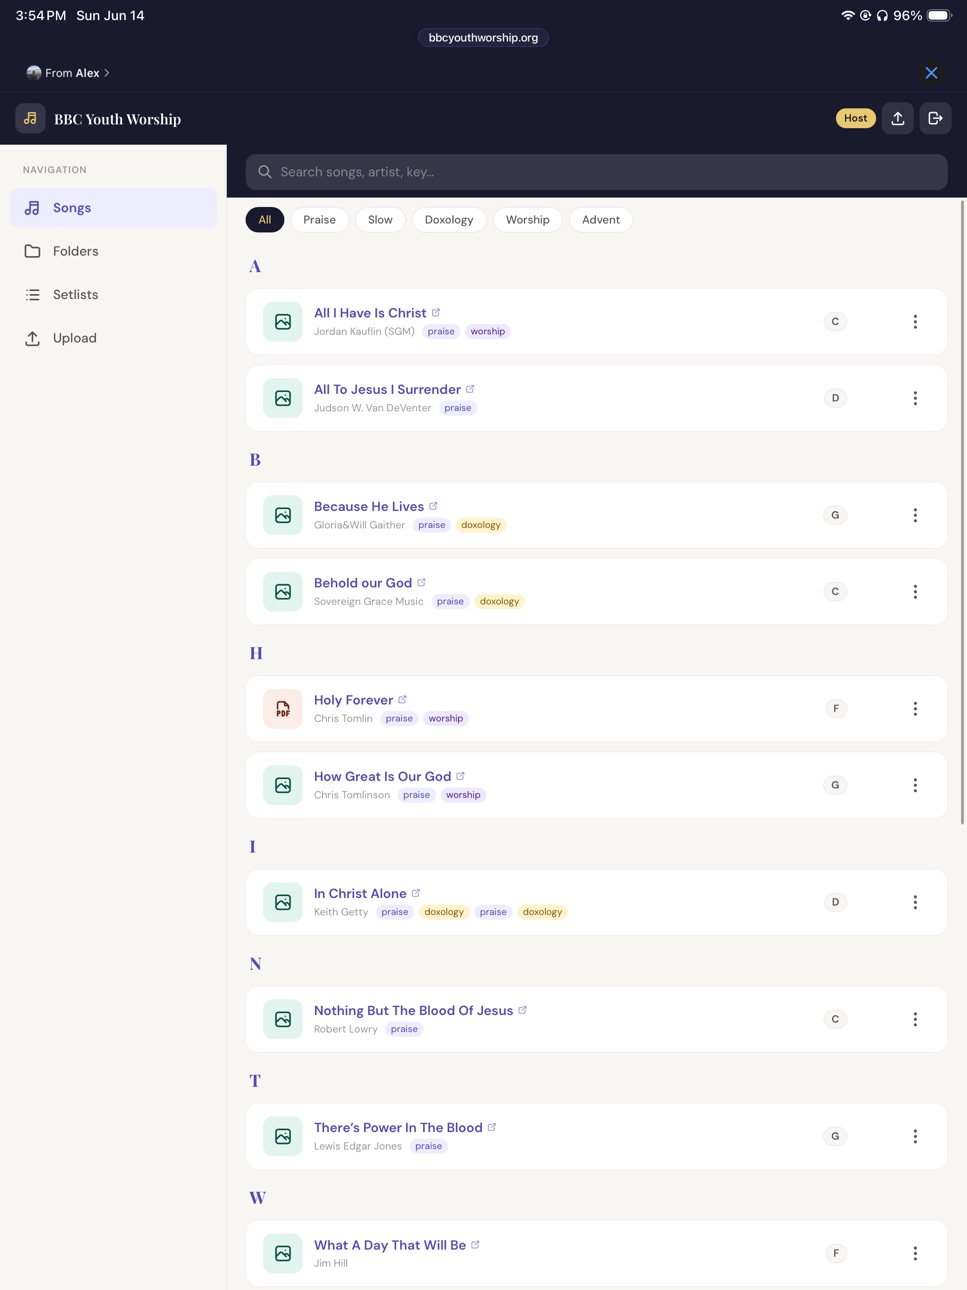The width and height of the screenshot is (967, 1290).
Task: Select the Doxology filter chip
Action: [449, 220]
